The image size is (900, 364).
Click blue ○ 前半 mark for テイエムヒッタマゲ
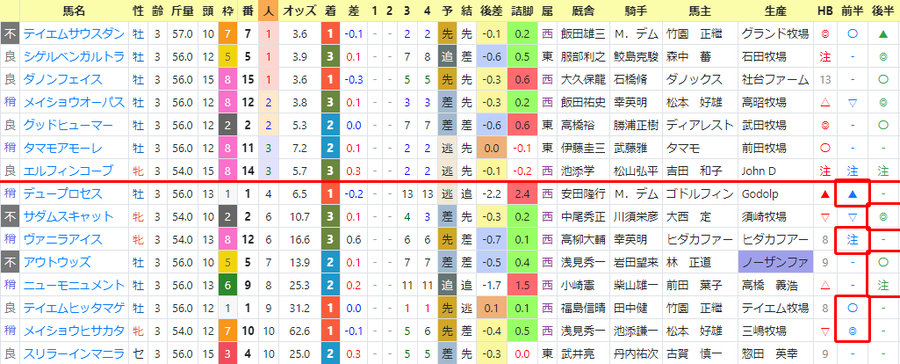pyautogui.click(x=852, y=308)
